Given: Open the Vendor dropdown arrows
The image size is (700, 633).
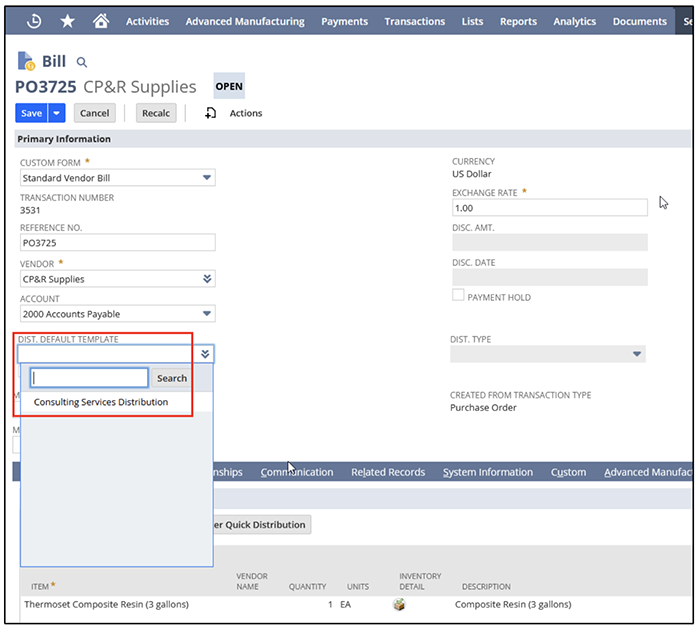Looking at the screenshot, I should (x=207, y=279).
